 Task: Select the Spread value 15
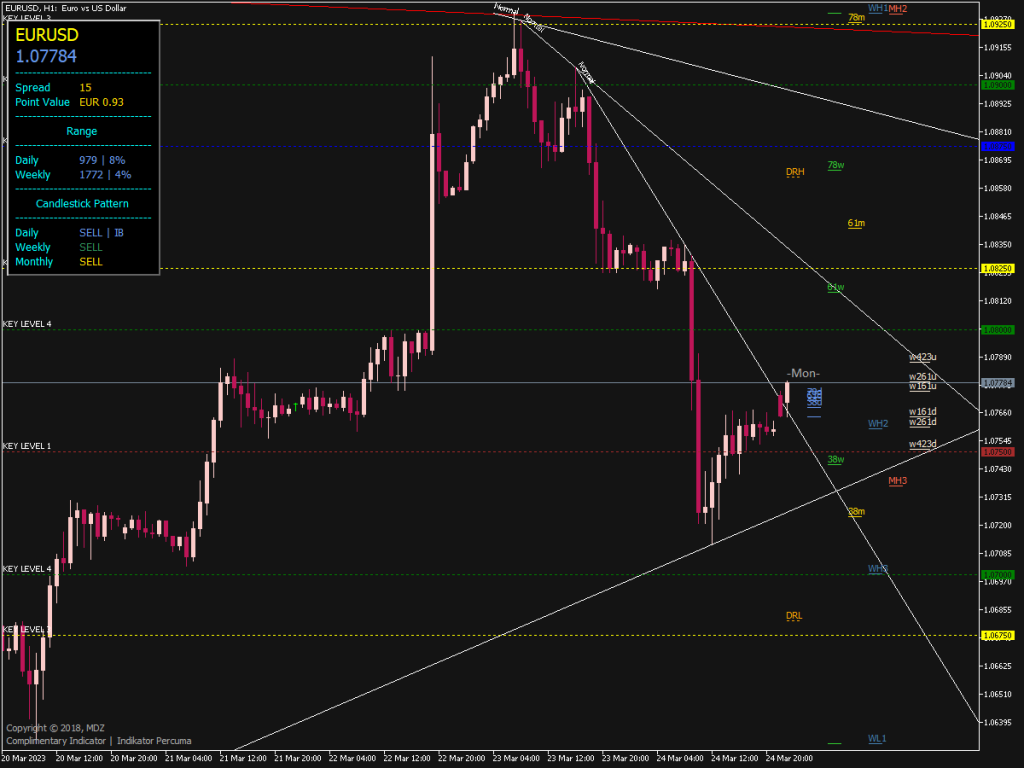pos(86,88)
